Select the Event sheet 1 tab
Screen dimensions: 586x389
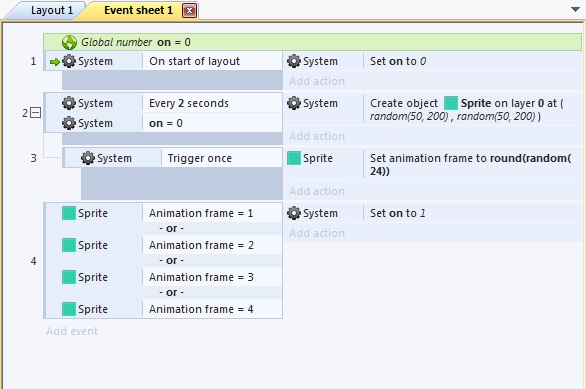pos(138,10)
